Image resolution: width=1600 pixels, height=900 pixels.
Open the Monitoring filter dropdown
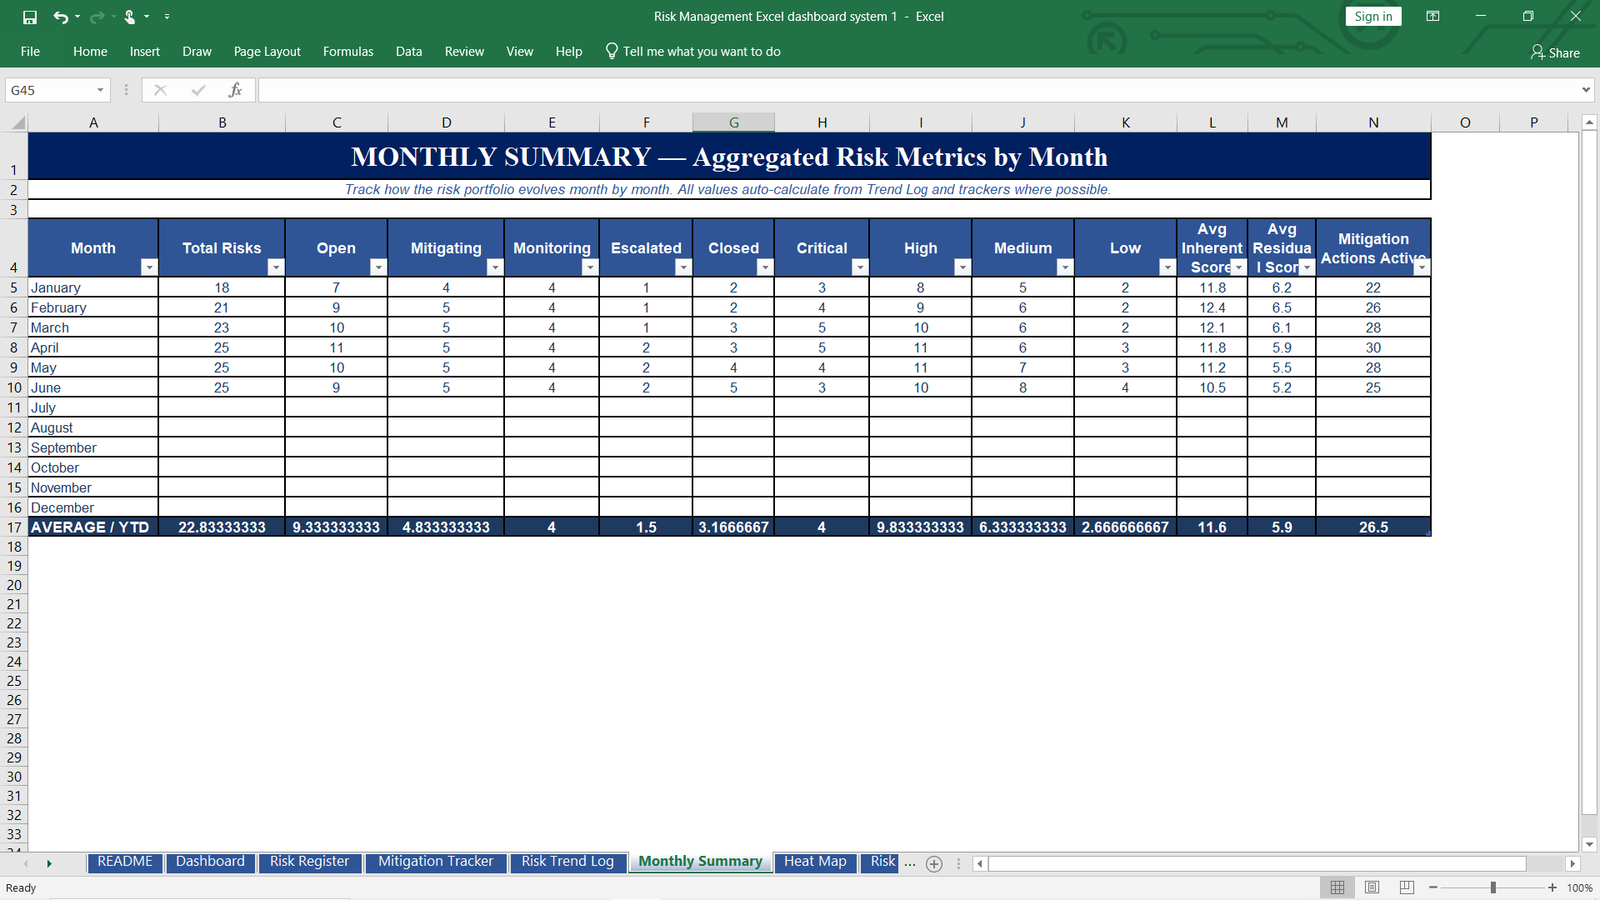coord(590,267)
